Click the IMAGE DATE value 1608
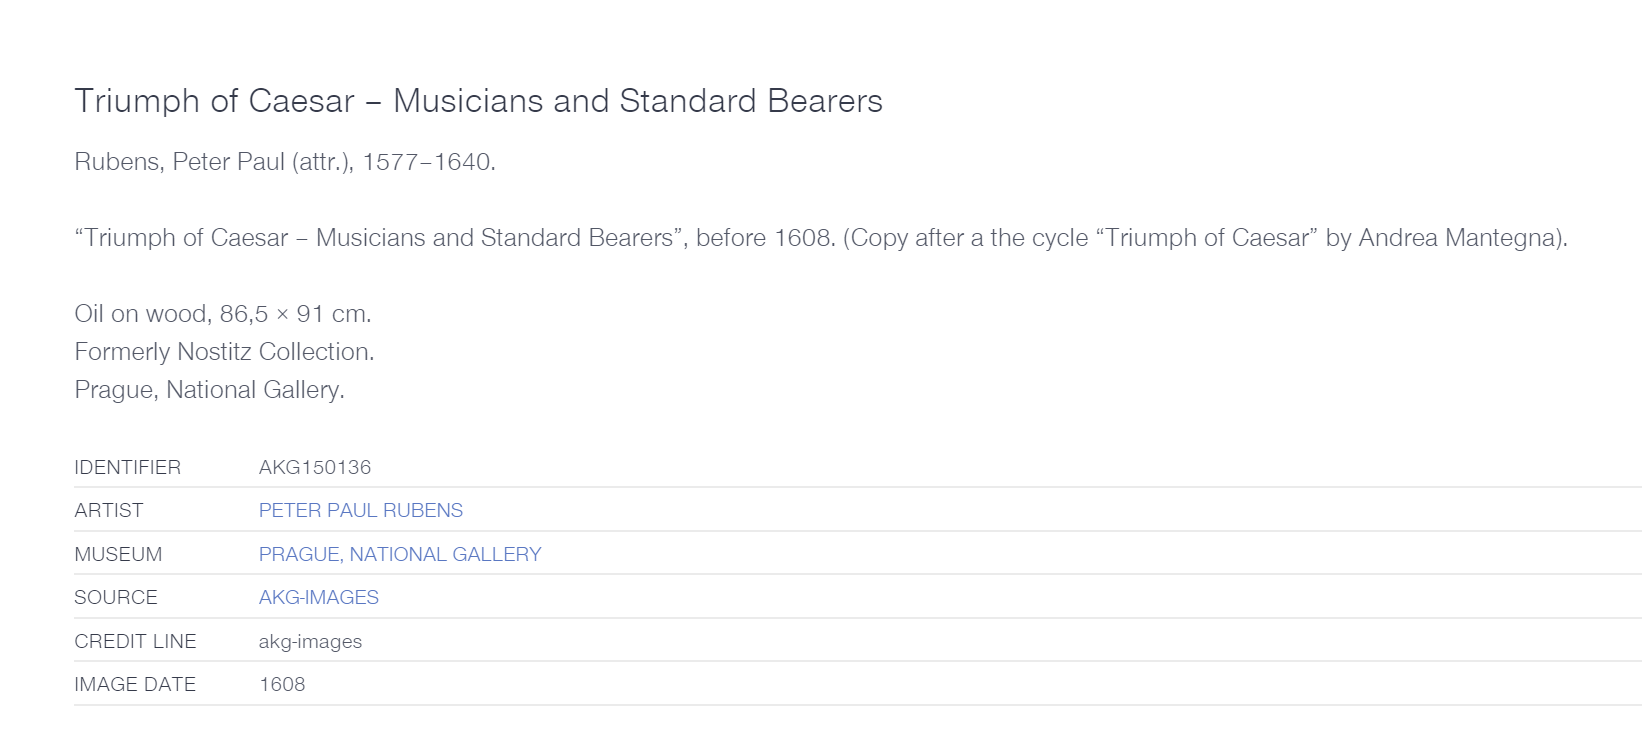This screenshot has height=729, width=1642. [282, 684]
